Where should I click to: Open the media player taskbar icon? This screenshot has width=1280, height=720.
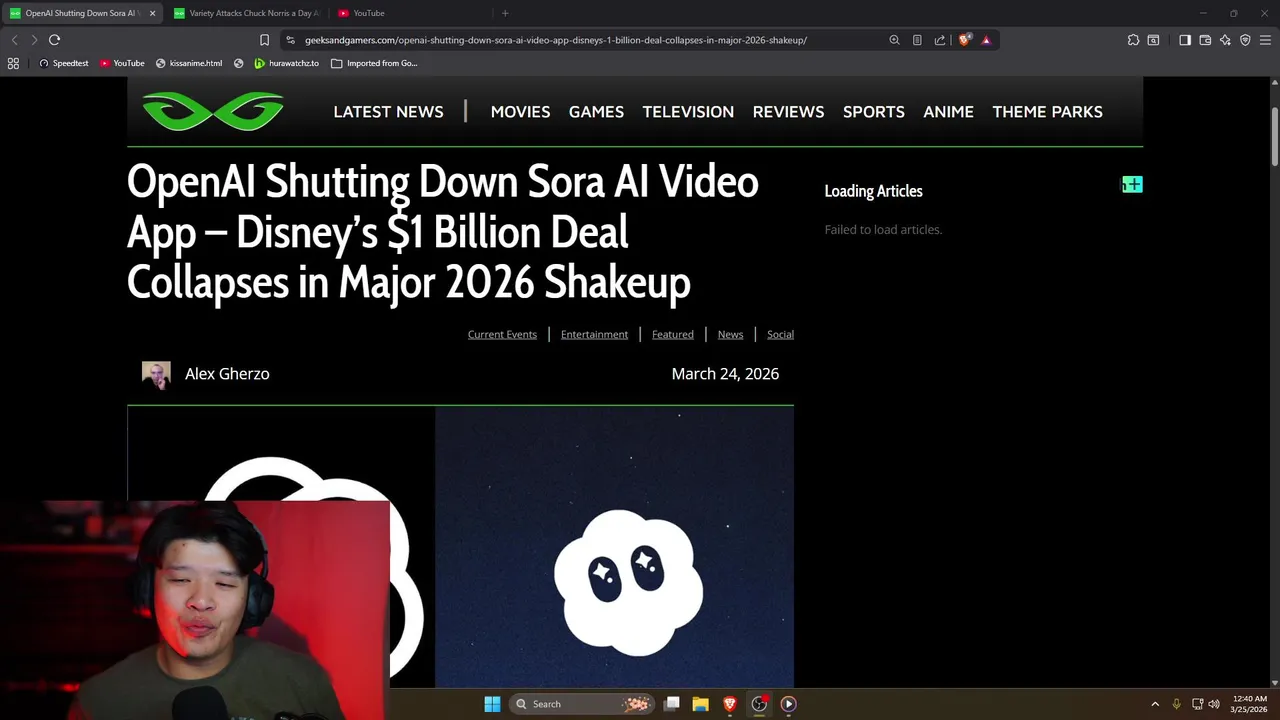click(x=788, y=704)
